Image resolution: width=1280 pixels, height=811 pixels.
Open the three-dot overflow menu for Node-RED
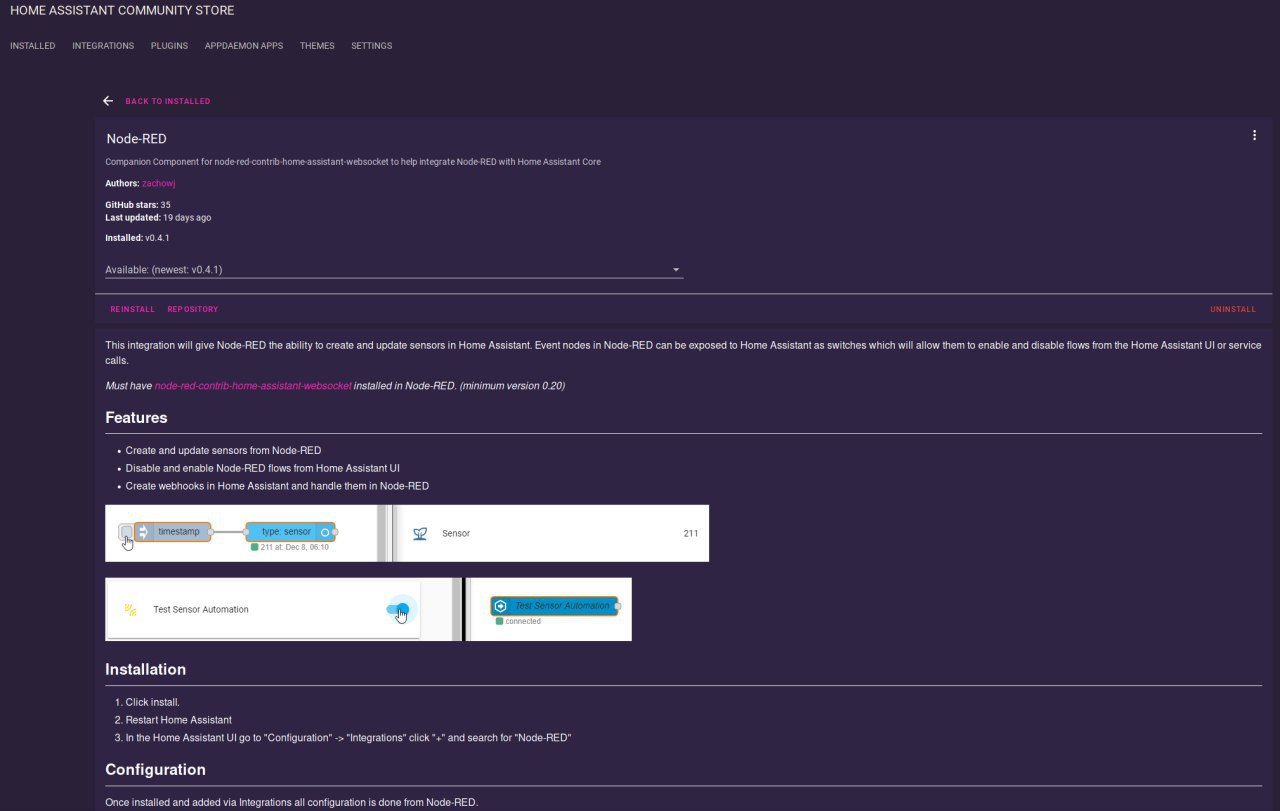(1254, 136)
